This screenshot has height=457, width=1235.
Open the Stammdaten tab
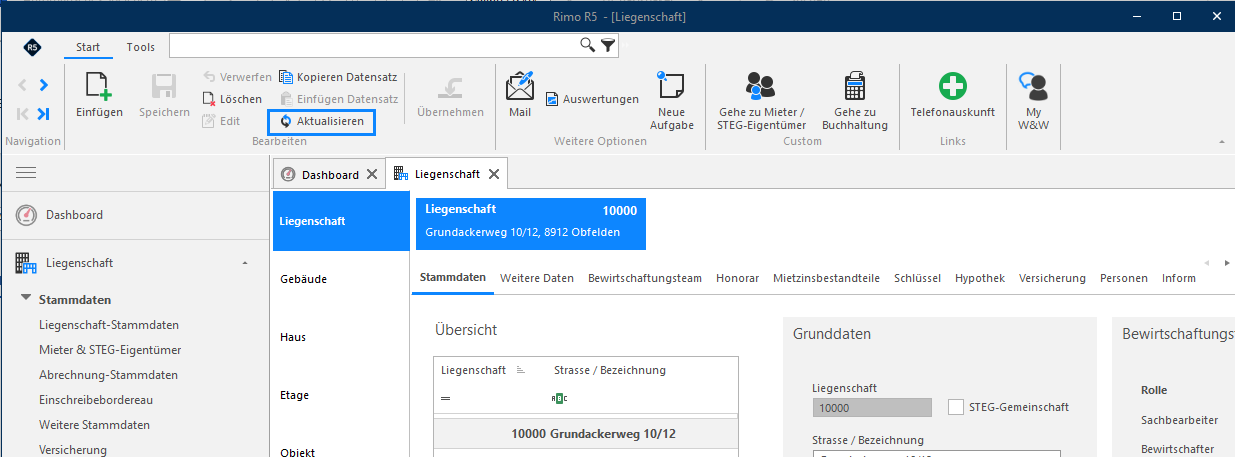click(453, 278)
